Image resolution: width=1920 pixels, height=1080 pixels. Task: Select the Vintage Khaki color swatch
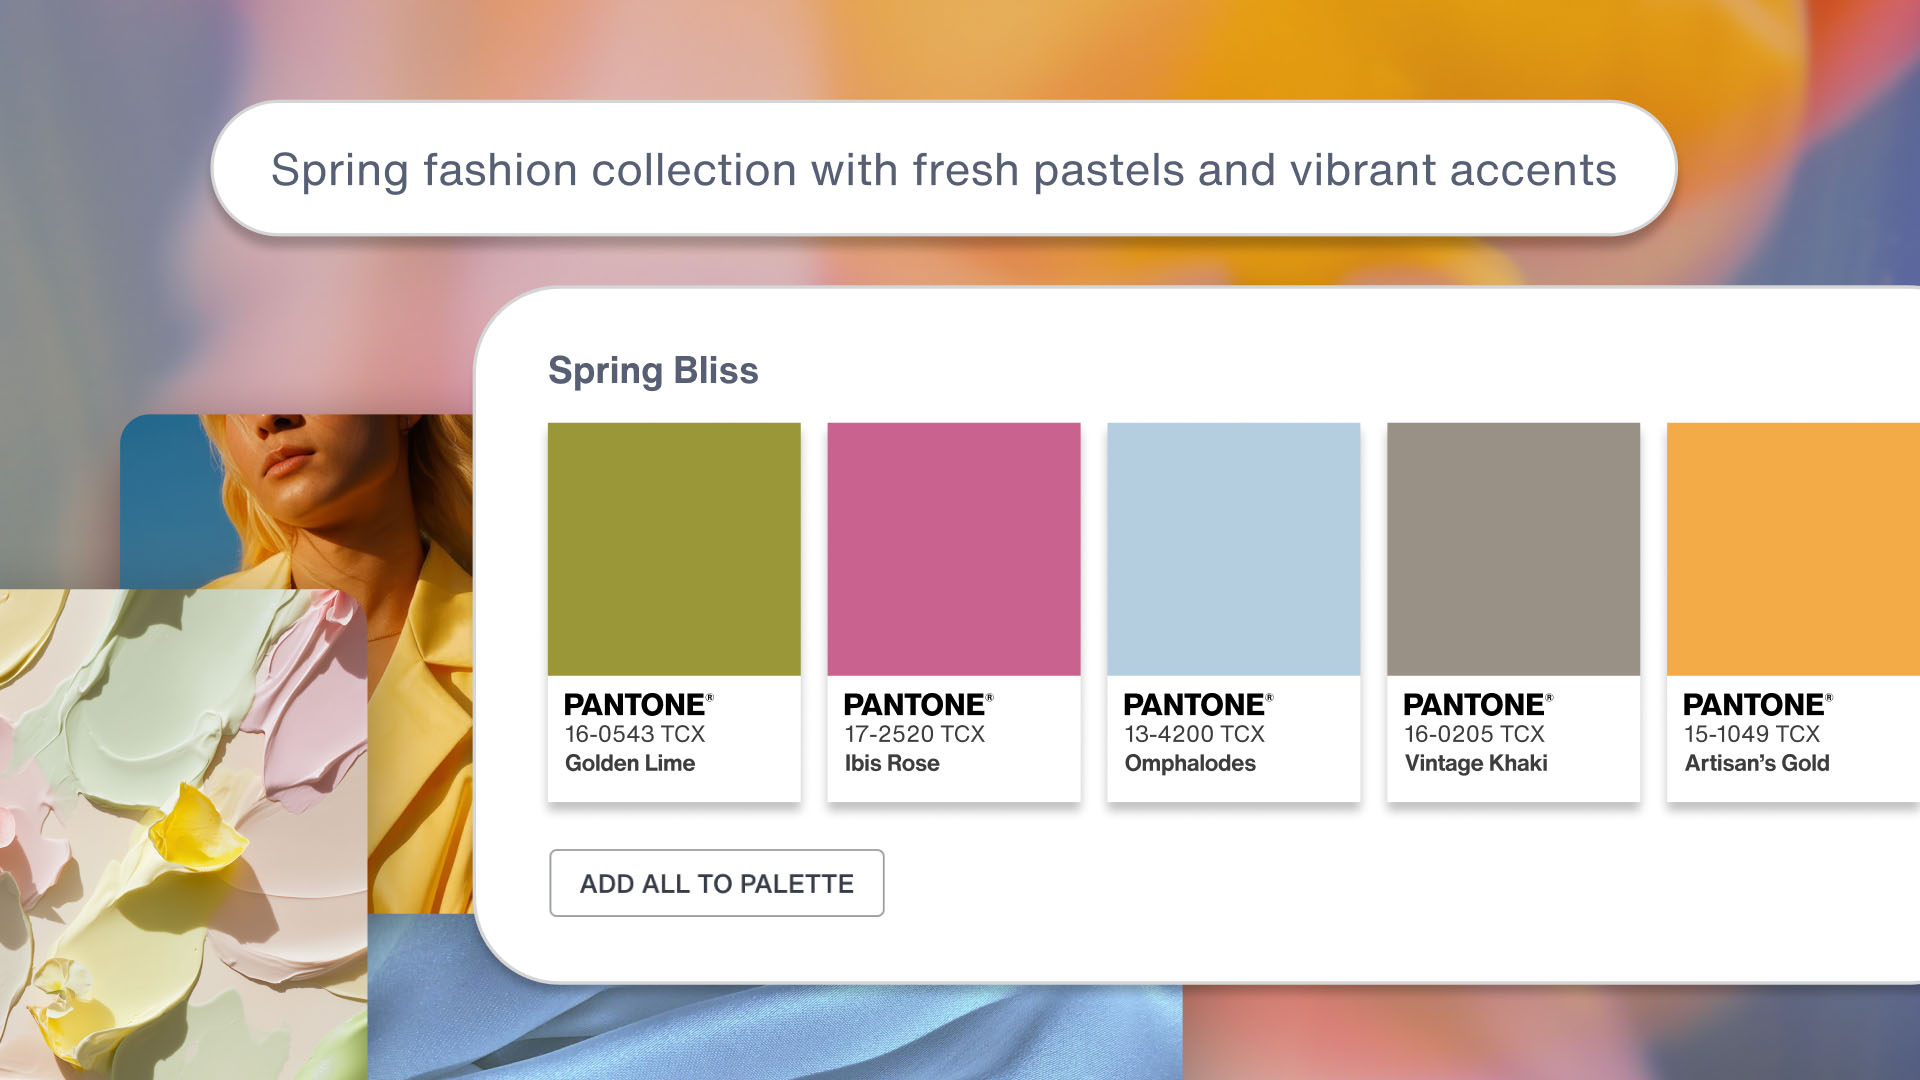click(x=1513, y=548)
